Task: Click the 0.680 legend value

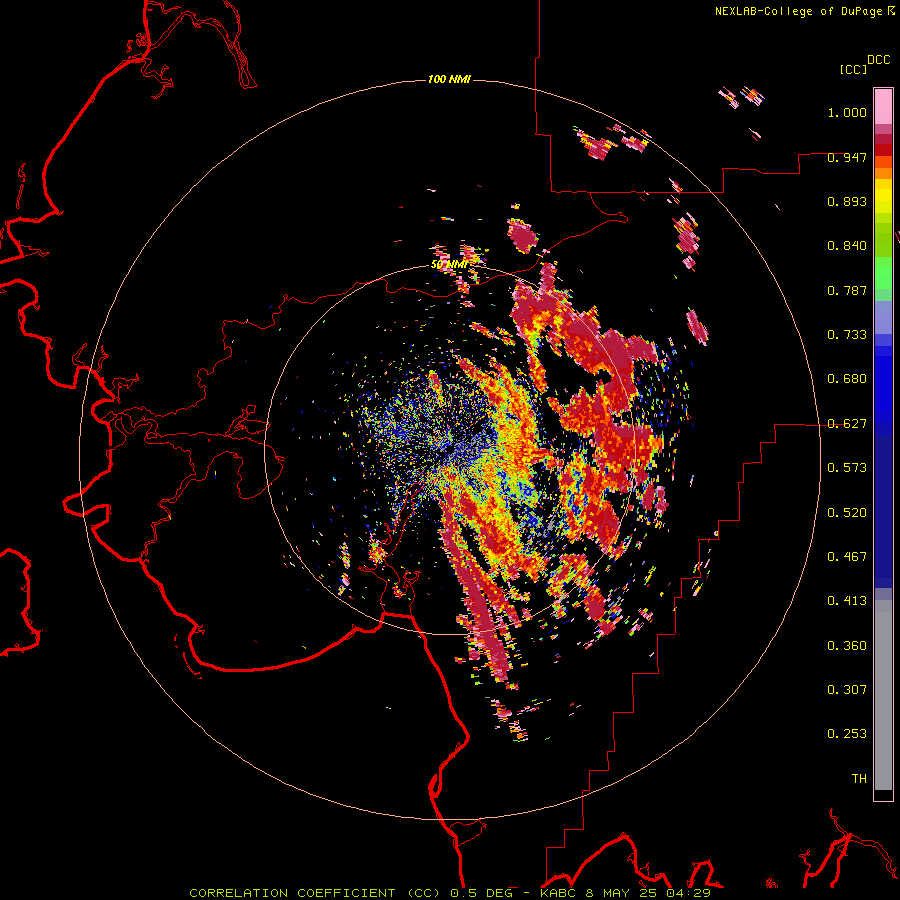Action: click(847, 379)
